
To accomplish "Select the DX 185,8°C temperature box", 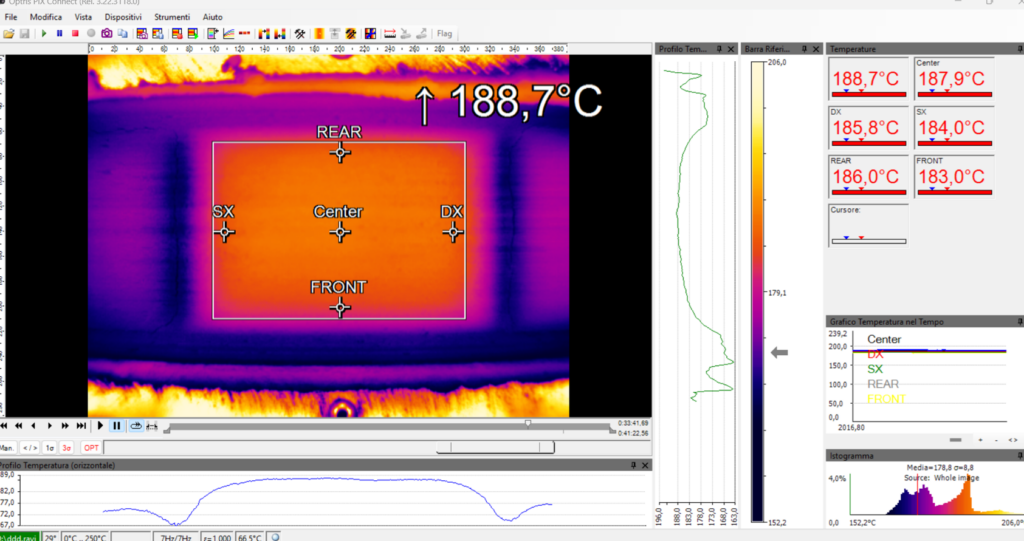I will [x=869, y=127].
